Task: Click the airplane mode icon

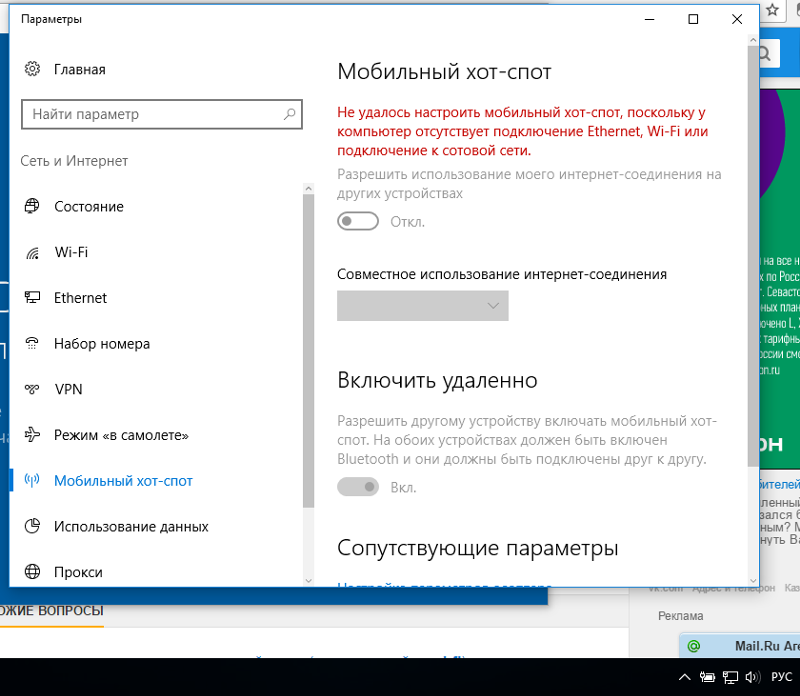Action: [32, 435]
